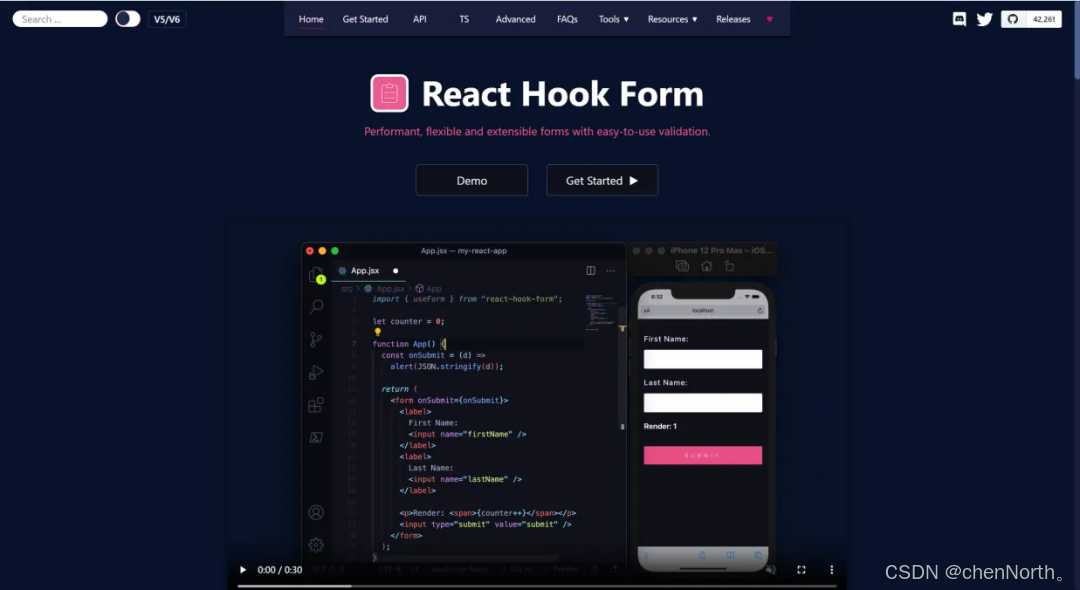This screenshot has width=1080, height=590.
Task: Click the video's account avatar icon
Action: coord(315,512)
